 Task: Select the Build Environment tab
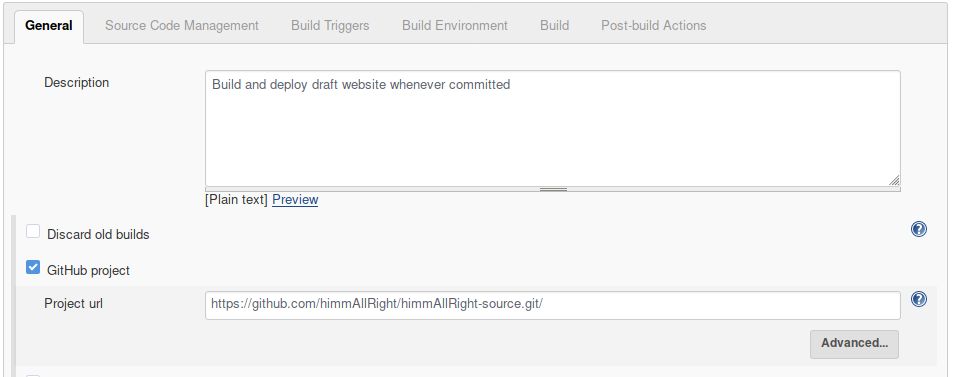click(x=455, y=26)
